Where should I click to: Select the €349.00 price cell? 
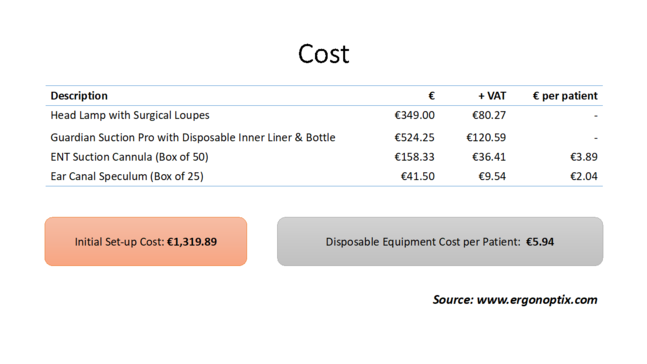click(414, 115)
